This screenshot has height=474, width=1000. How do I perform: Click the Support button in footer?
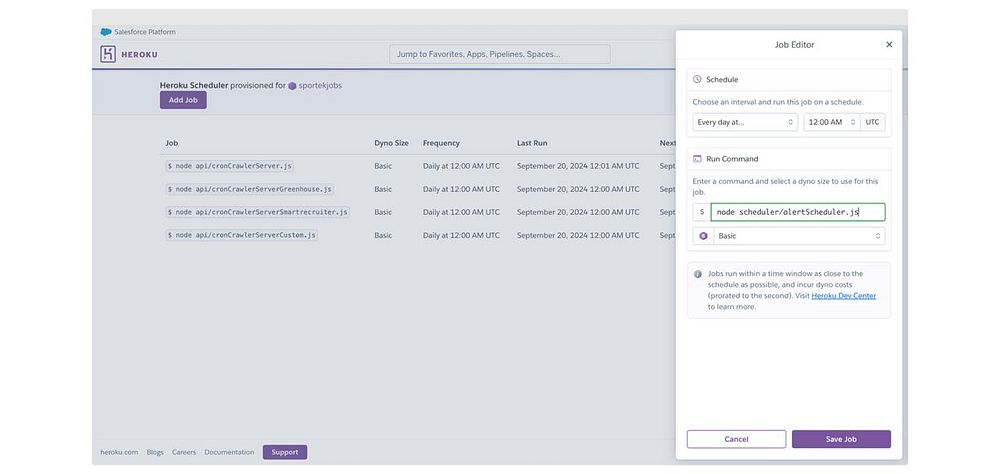coord(284,452)
